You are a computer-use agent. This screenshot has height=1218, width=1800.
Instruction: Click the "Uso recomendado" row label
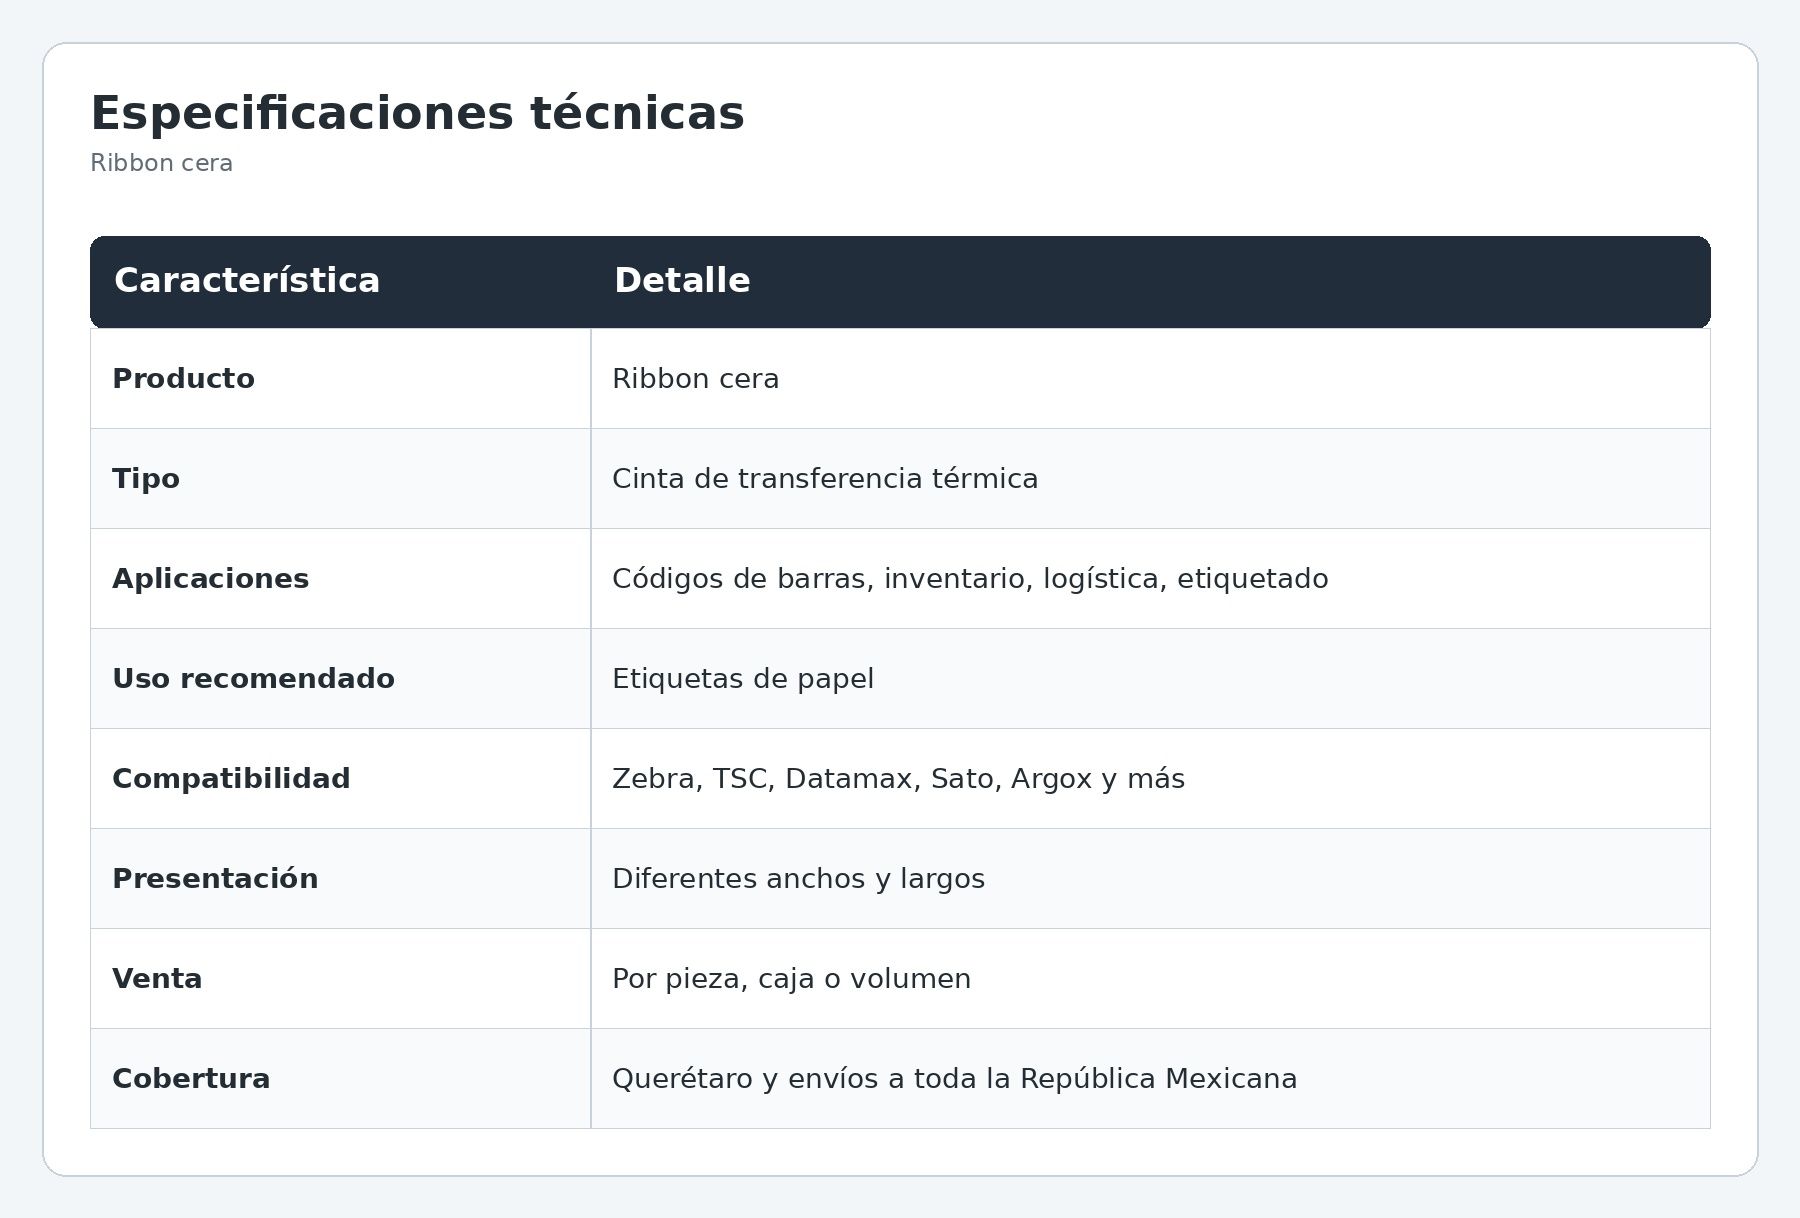[x=253, y=679]
